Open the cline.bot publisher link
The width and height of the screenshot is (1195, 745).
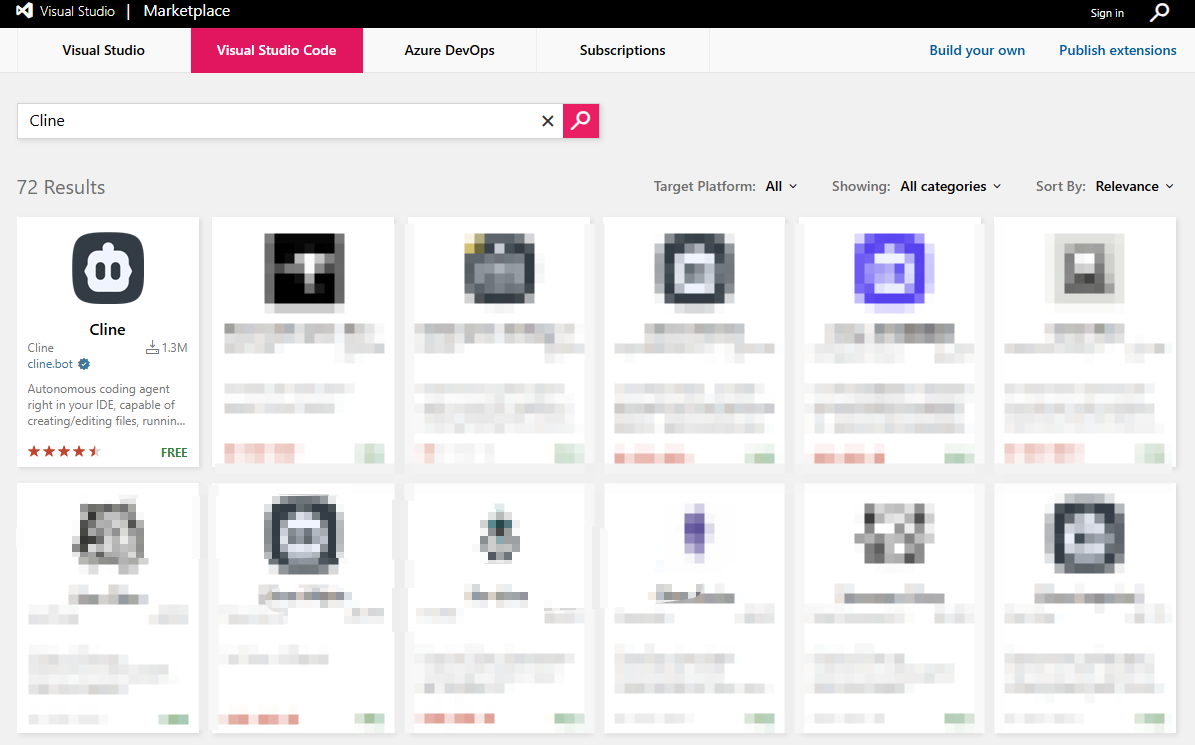50,364
